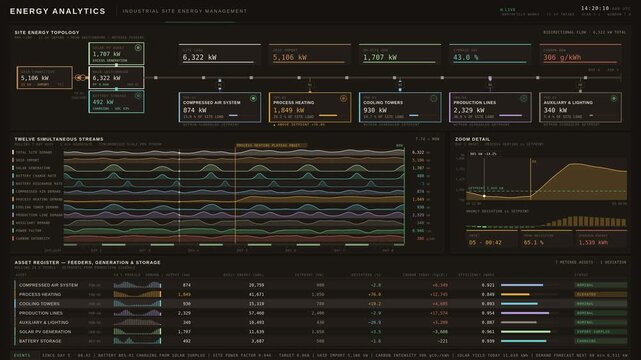
Task: Click the Energy Analytics title
Action: 58,11
